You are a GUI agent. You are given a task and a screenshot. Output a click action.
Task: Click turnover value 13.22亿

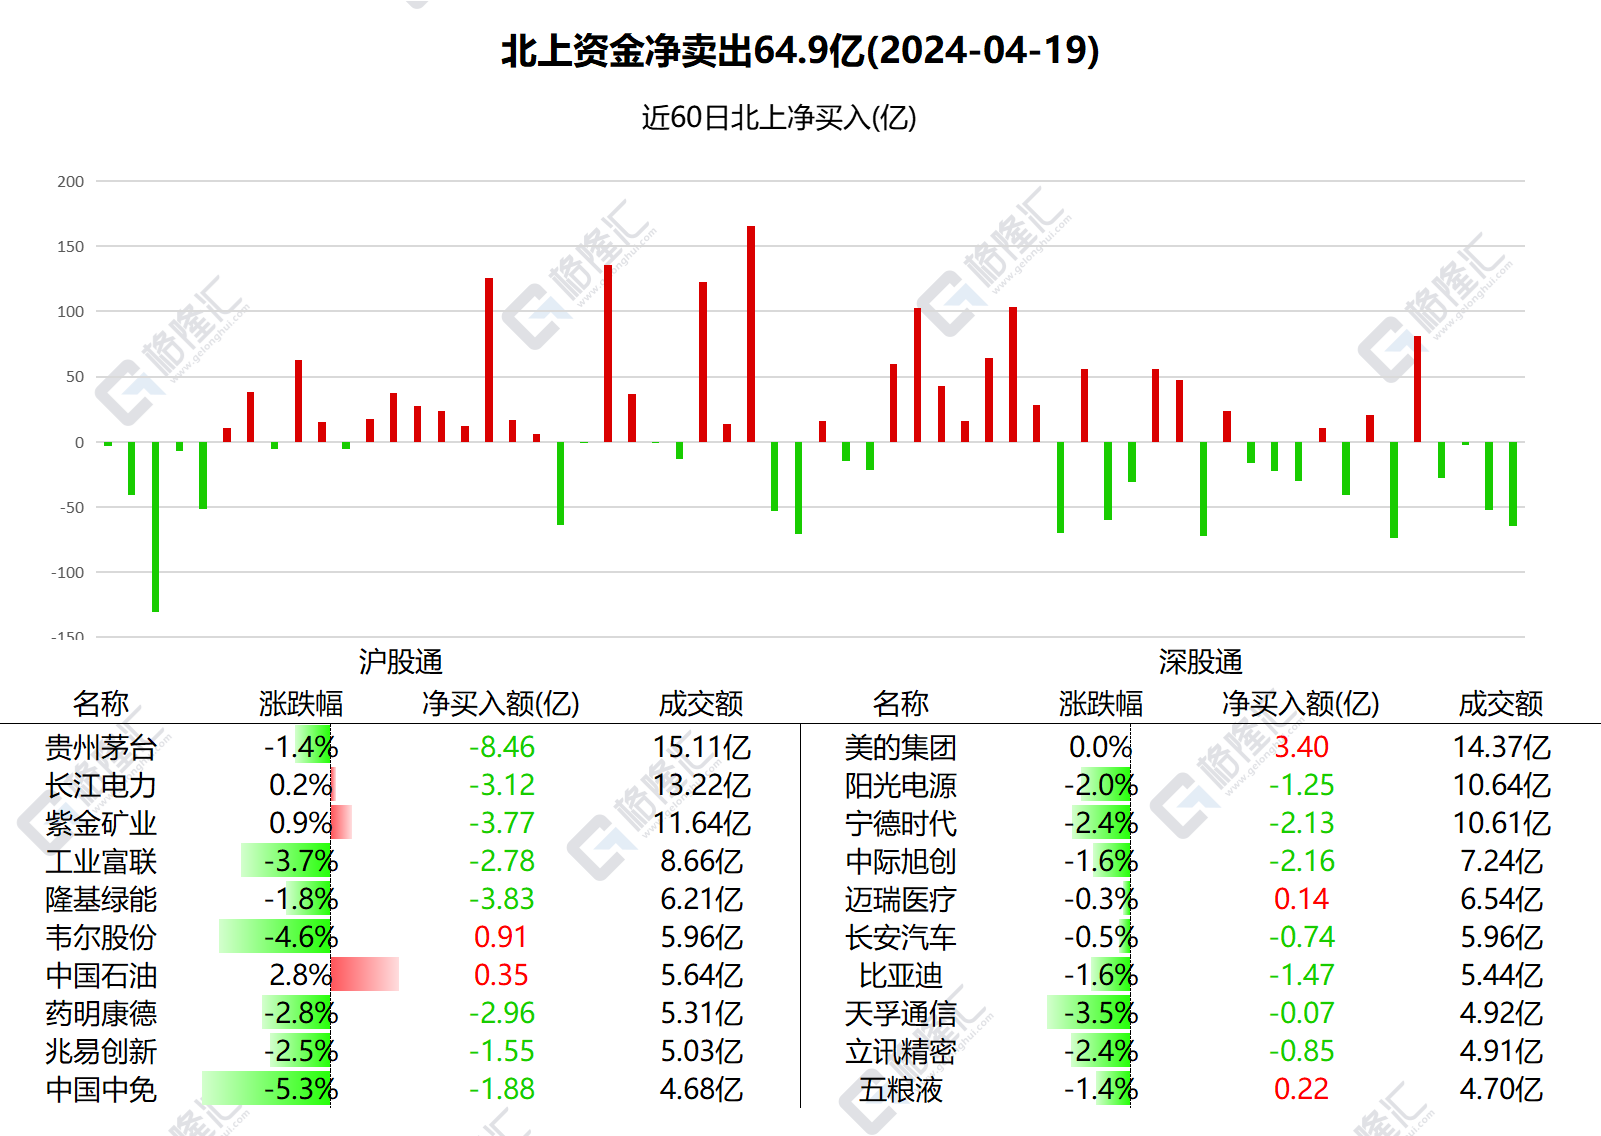pyautogui.click(x=701, y=785)
